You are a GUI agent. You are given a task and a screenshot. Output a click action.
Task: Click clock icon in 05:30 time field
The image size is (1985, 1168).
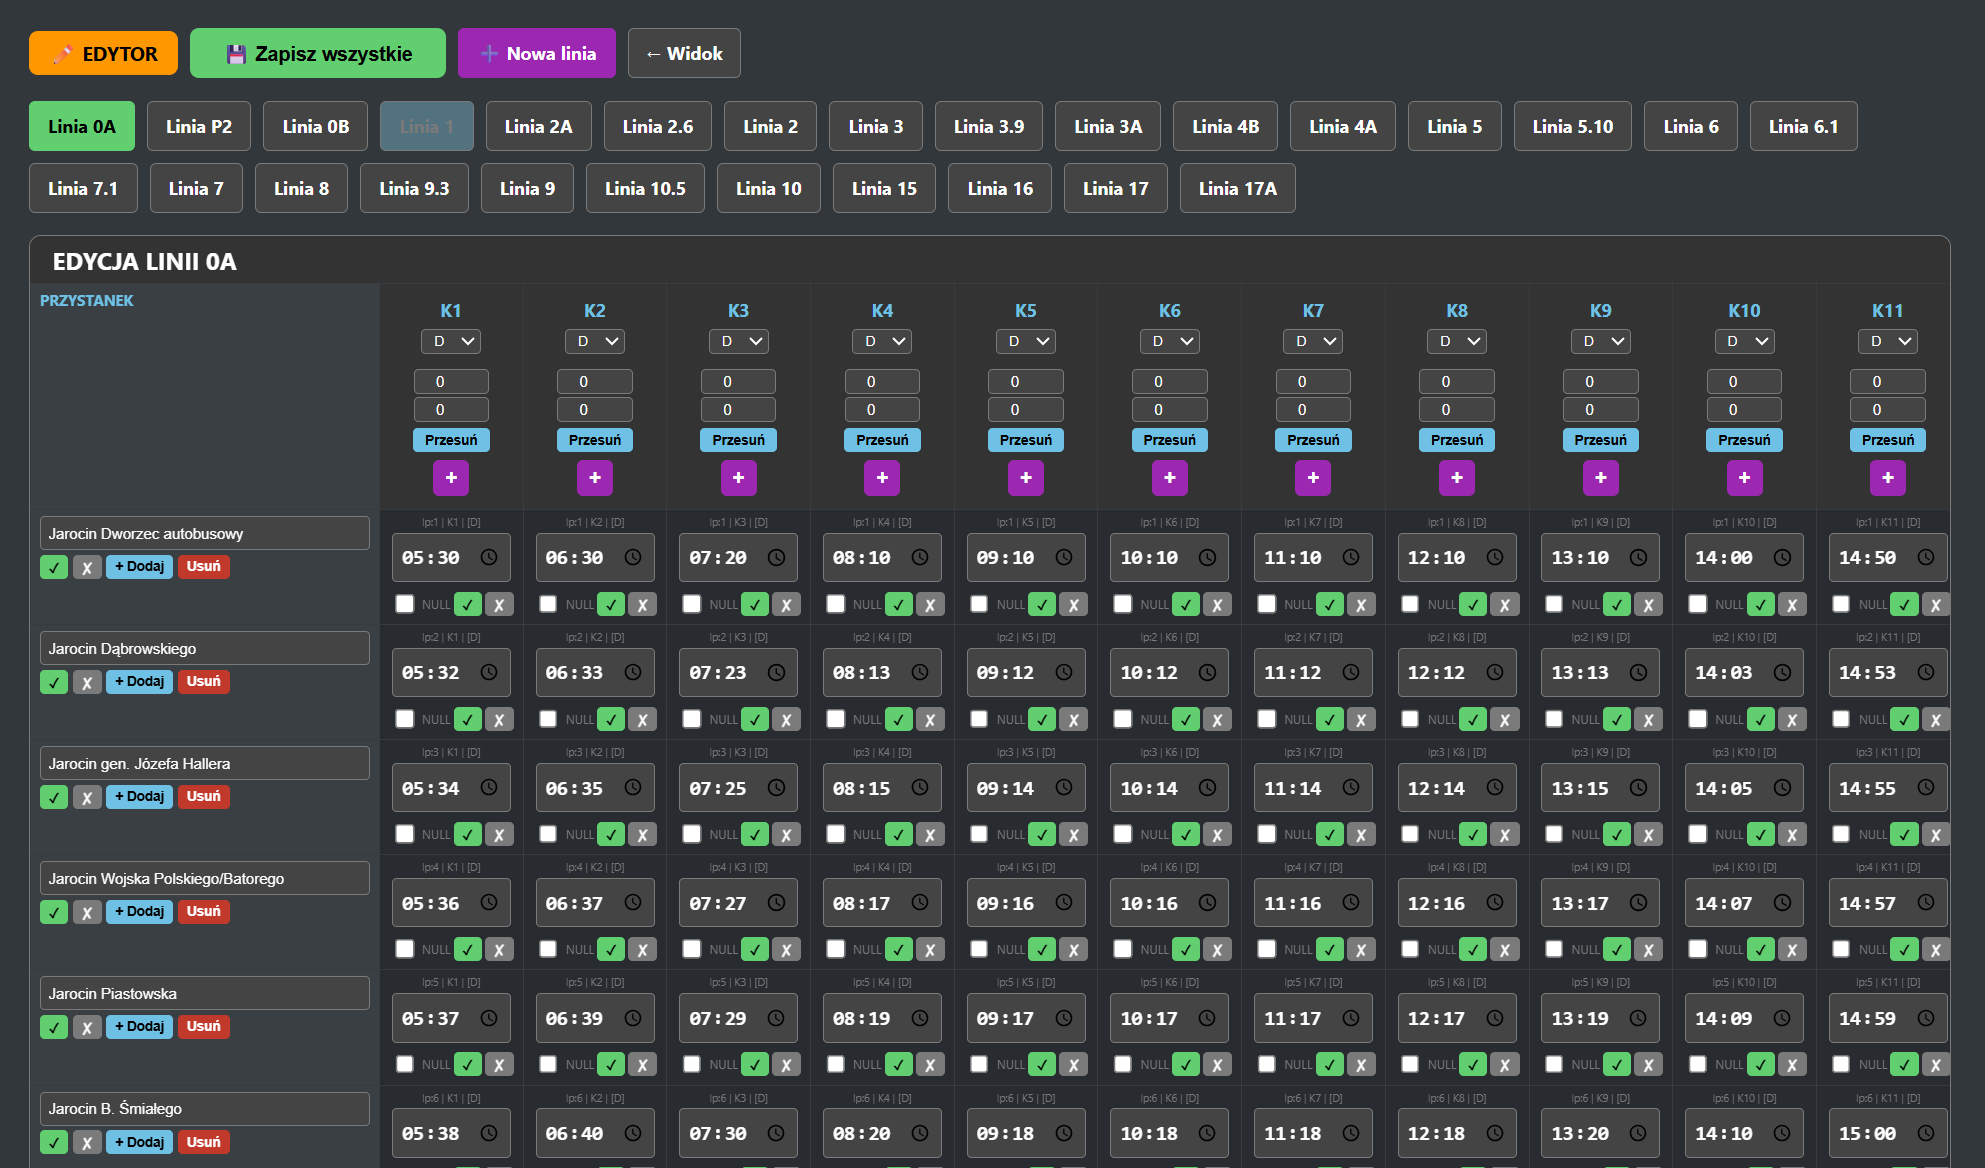(x=489, y=557)
